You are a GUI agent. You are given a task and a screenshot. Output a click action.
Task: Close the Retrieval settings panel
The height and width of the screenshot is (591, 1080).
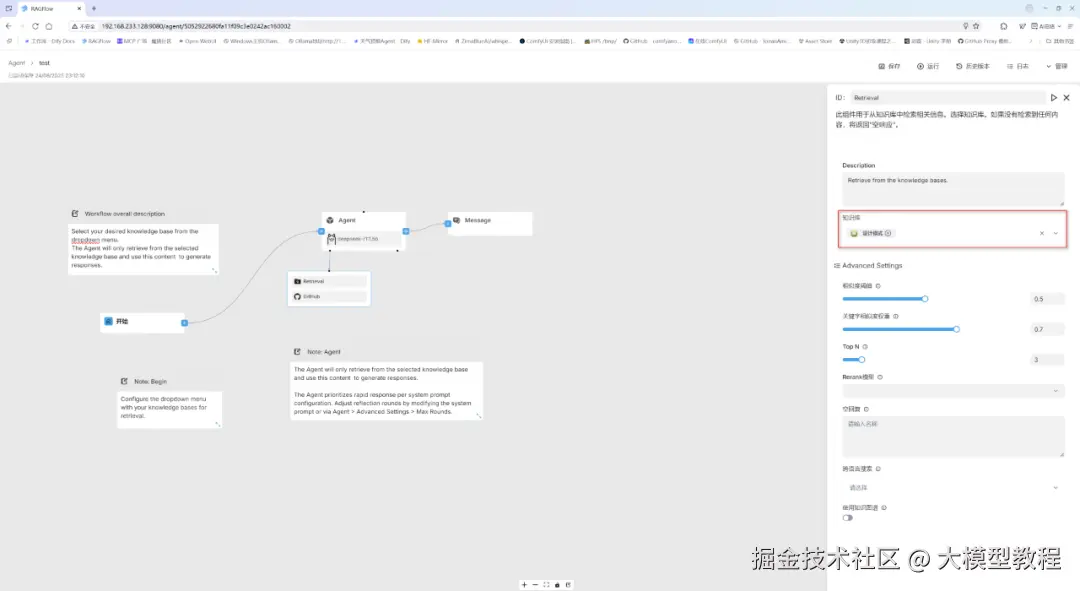coord(1066,98)
